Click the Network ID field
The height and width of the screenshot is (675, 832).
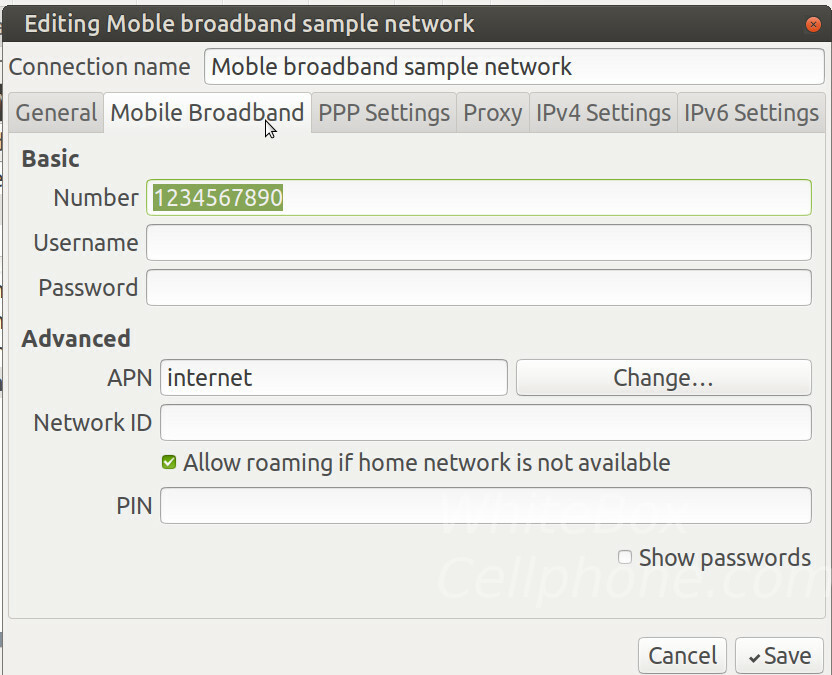[x=486, y=423]
